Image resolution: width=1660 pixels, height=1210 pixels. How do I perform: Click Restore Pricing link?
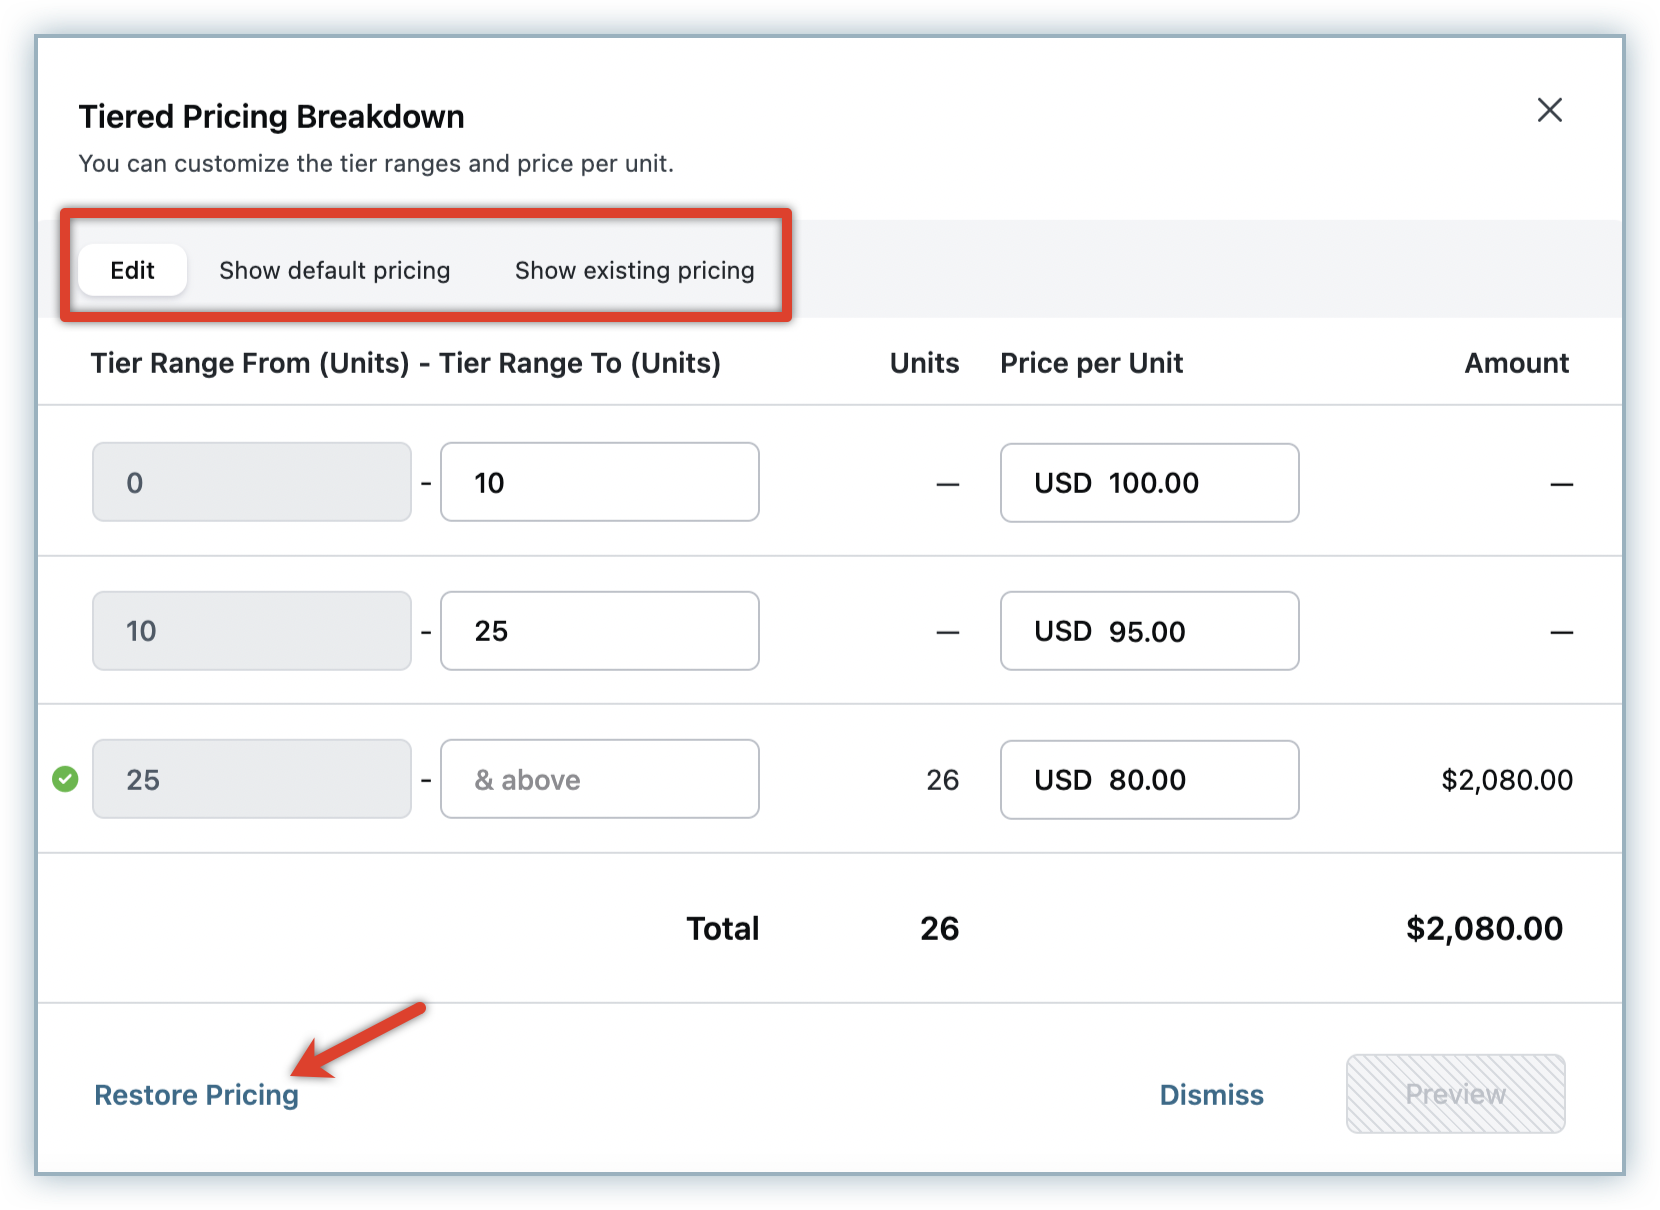point(196,1095)
